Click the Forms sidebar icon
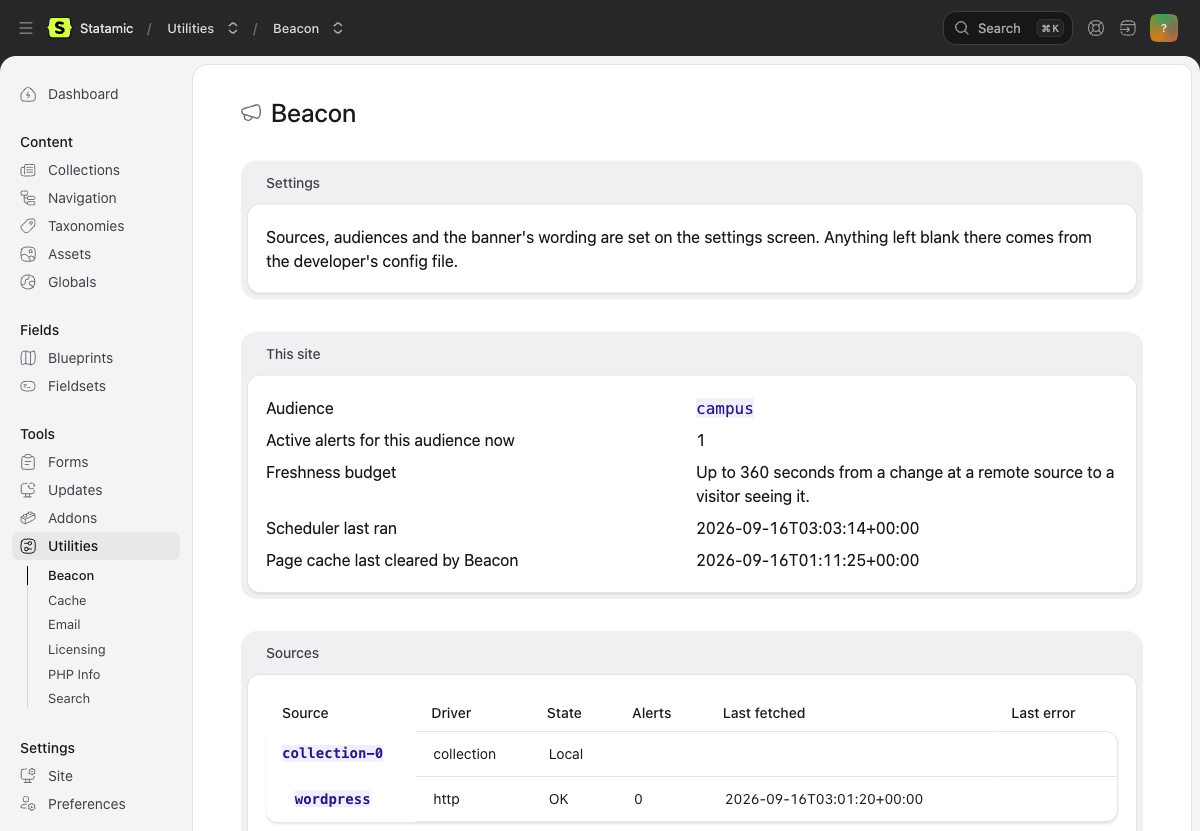1200x831 pixels. tap(28, 462)
